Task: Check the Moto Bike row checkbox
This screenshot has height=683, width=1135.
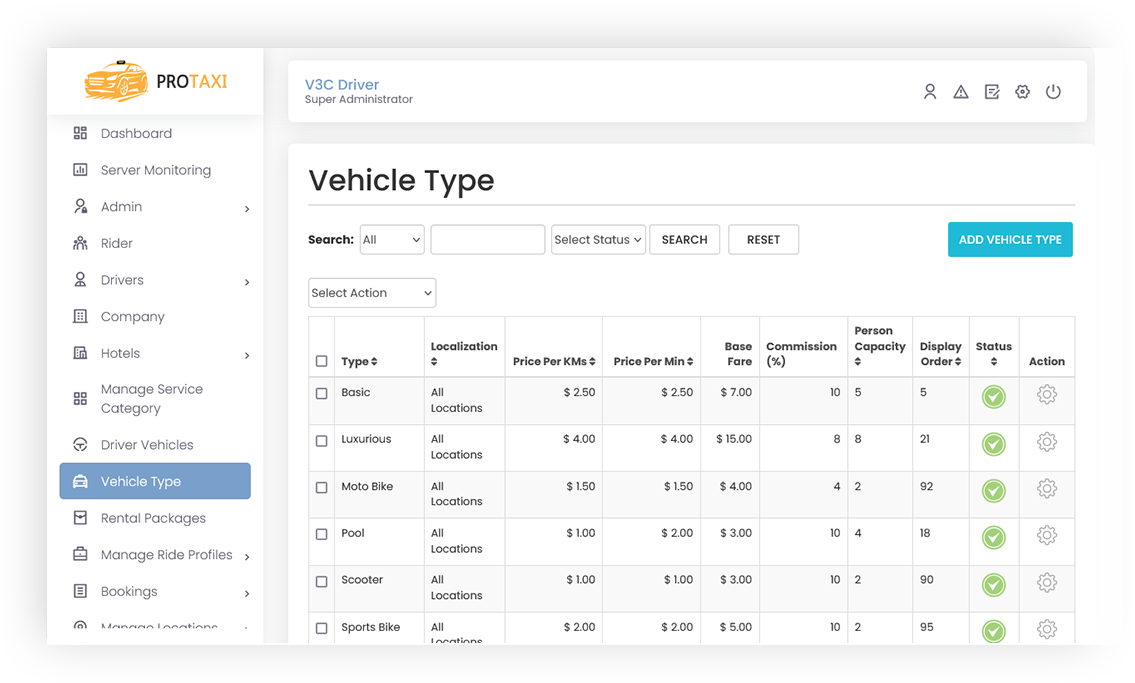Action: point(321,488)
